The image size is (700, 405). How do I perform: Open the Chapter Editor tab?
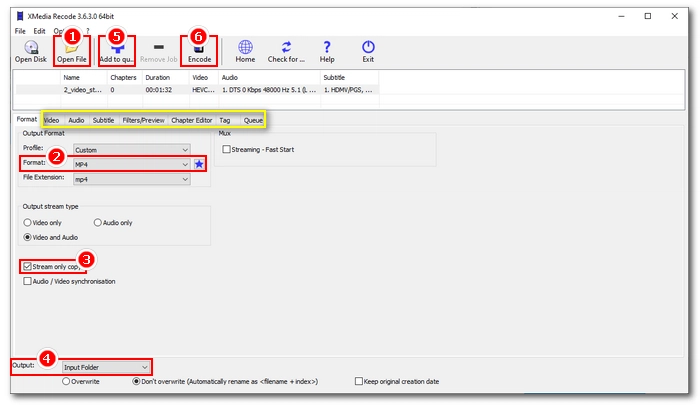coord(192,120)
